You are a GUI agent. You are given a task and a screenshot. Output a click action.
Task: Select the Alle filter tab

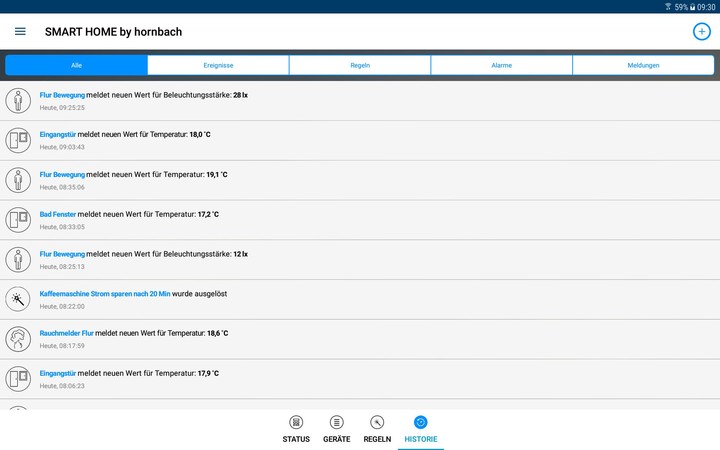coord(76,65)
